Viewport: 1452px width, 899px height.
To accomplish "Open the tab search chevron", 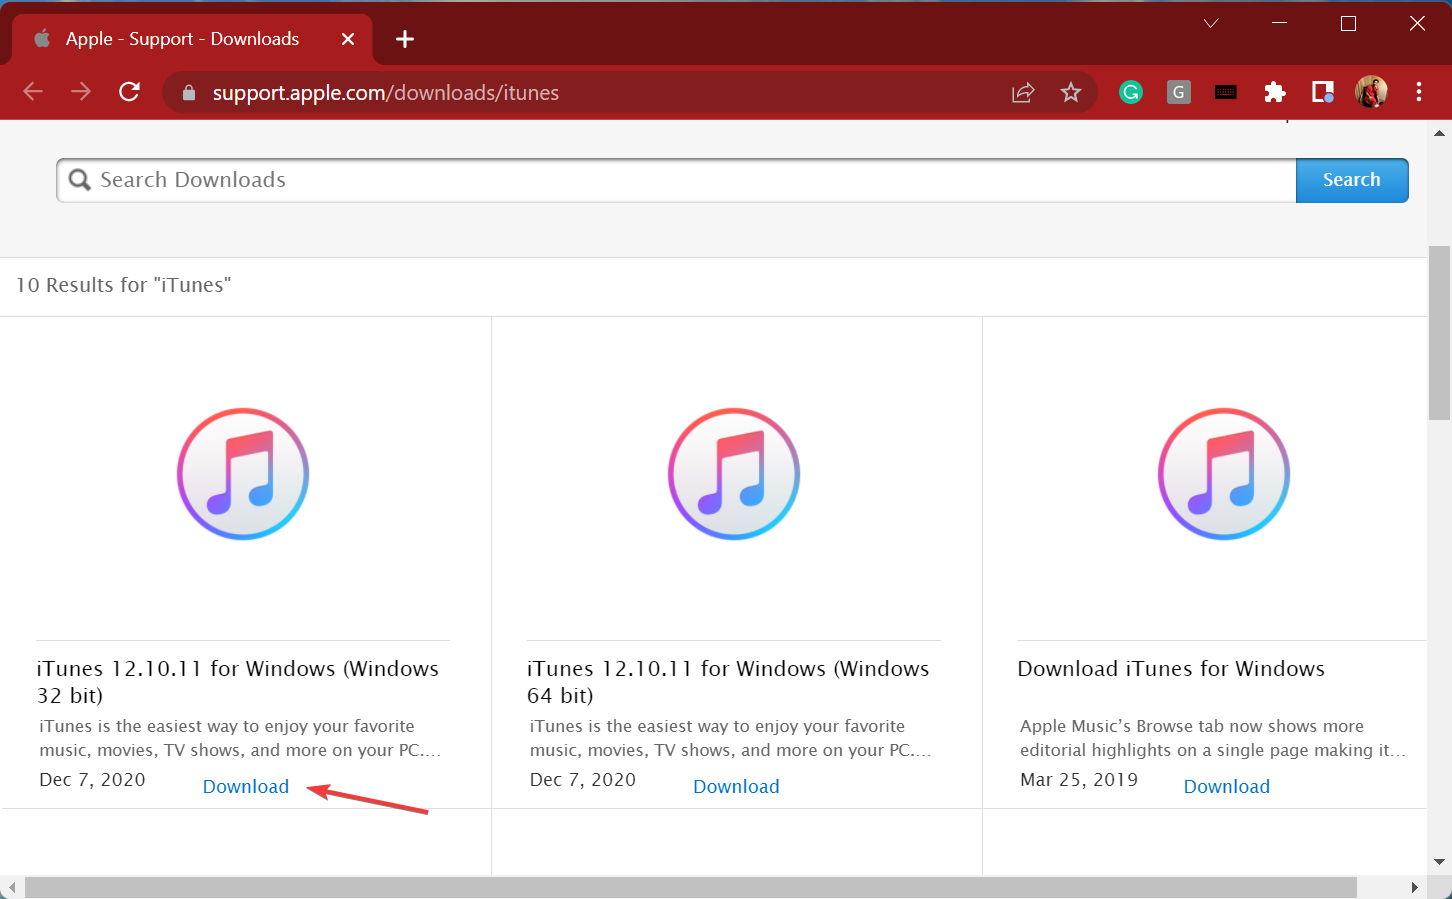I will point(1211,22).
